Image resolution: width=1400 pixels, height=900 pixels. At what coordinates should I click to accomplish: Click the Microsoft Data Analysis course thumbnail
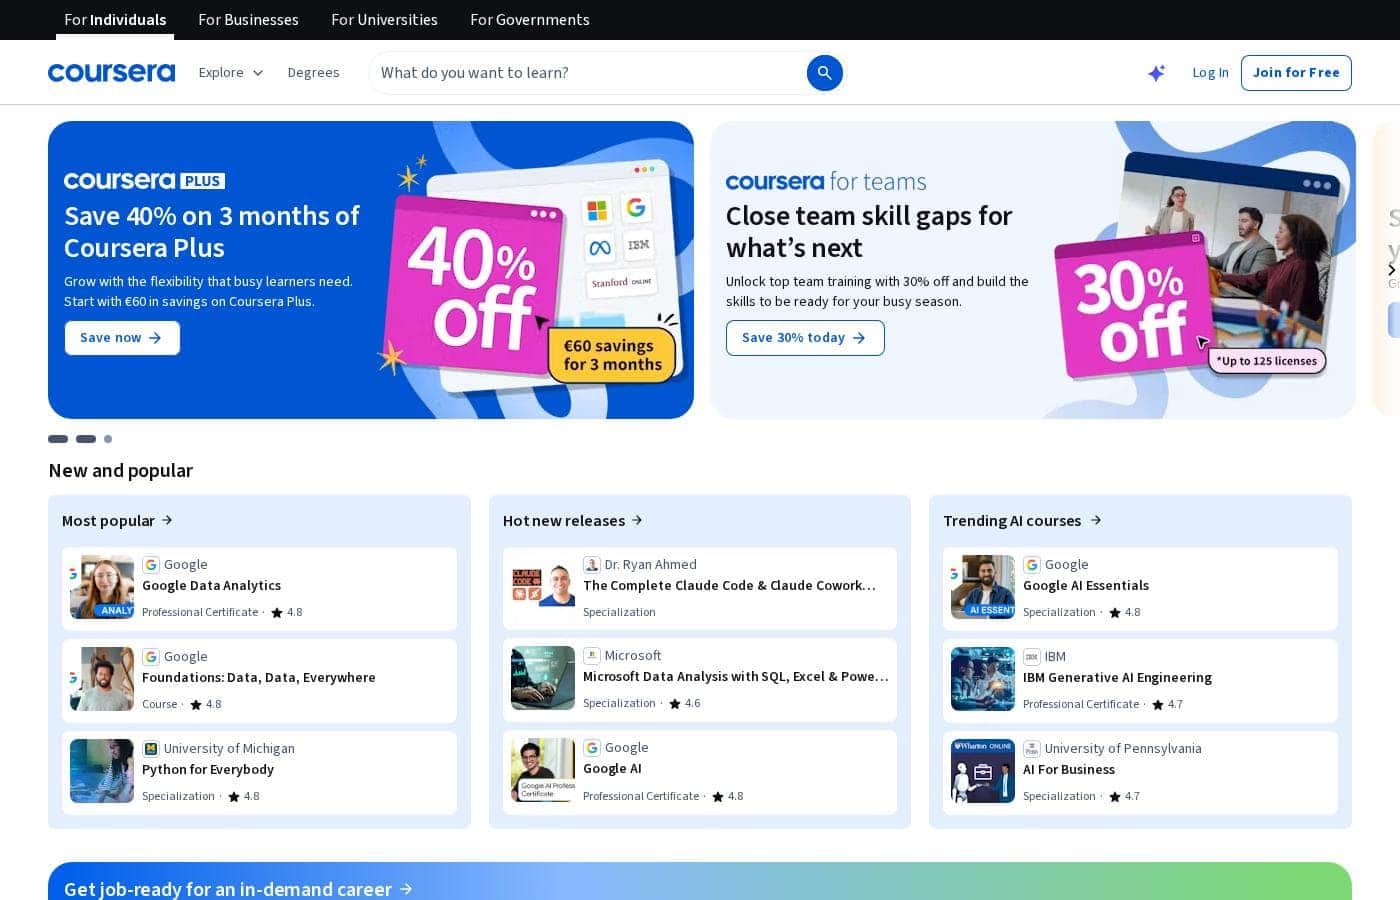(x=543, y=678)
